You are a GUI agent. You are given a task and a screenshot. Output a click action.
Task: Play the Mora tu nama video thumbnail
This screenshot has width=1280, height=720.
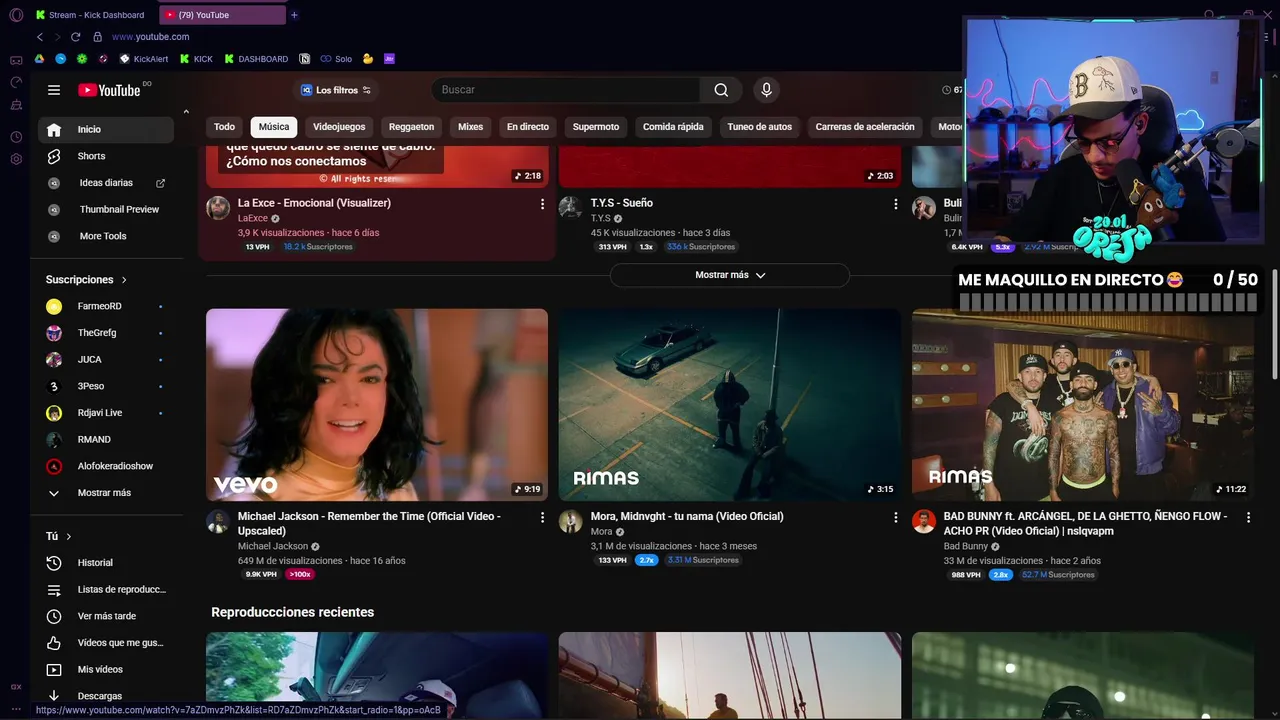click(730, 404)
